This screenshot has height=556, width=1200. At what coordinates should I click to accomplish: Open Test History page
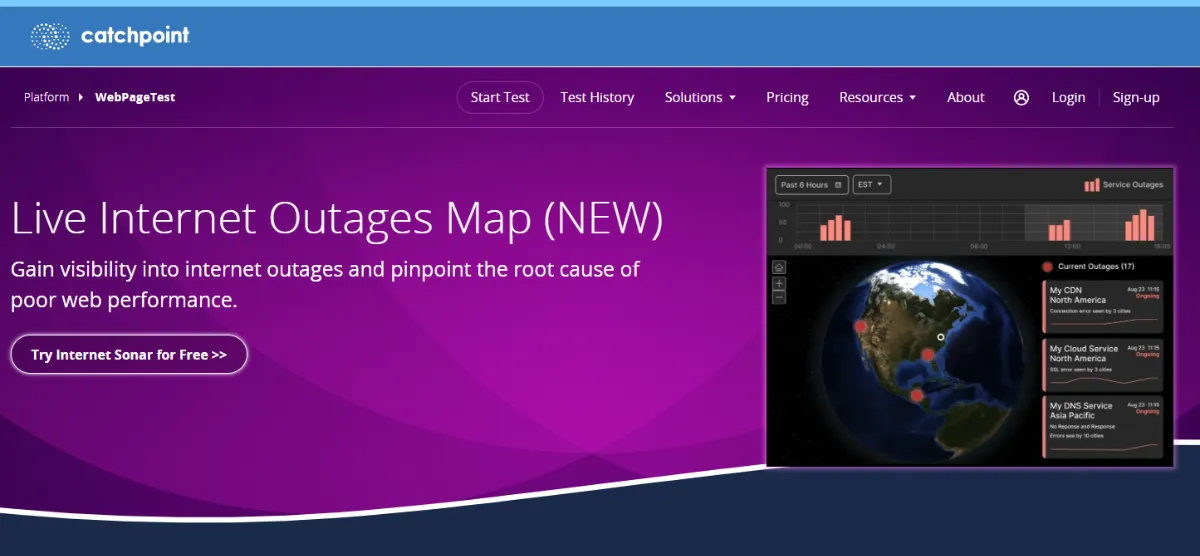pos(597,97)
